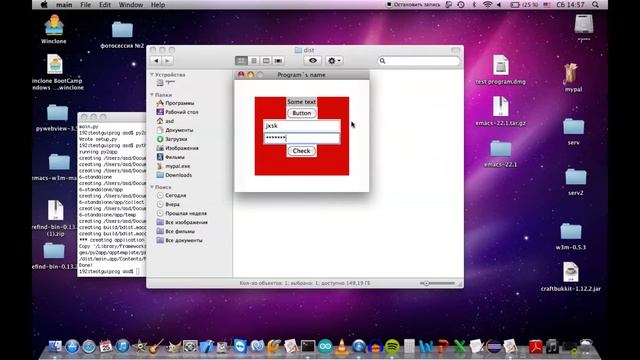Image resolution: width=640 pixels, height=360 pixels.
Task: Open VLC traffic cone icon
Action: click(342, 347)
